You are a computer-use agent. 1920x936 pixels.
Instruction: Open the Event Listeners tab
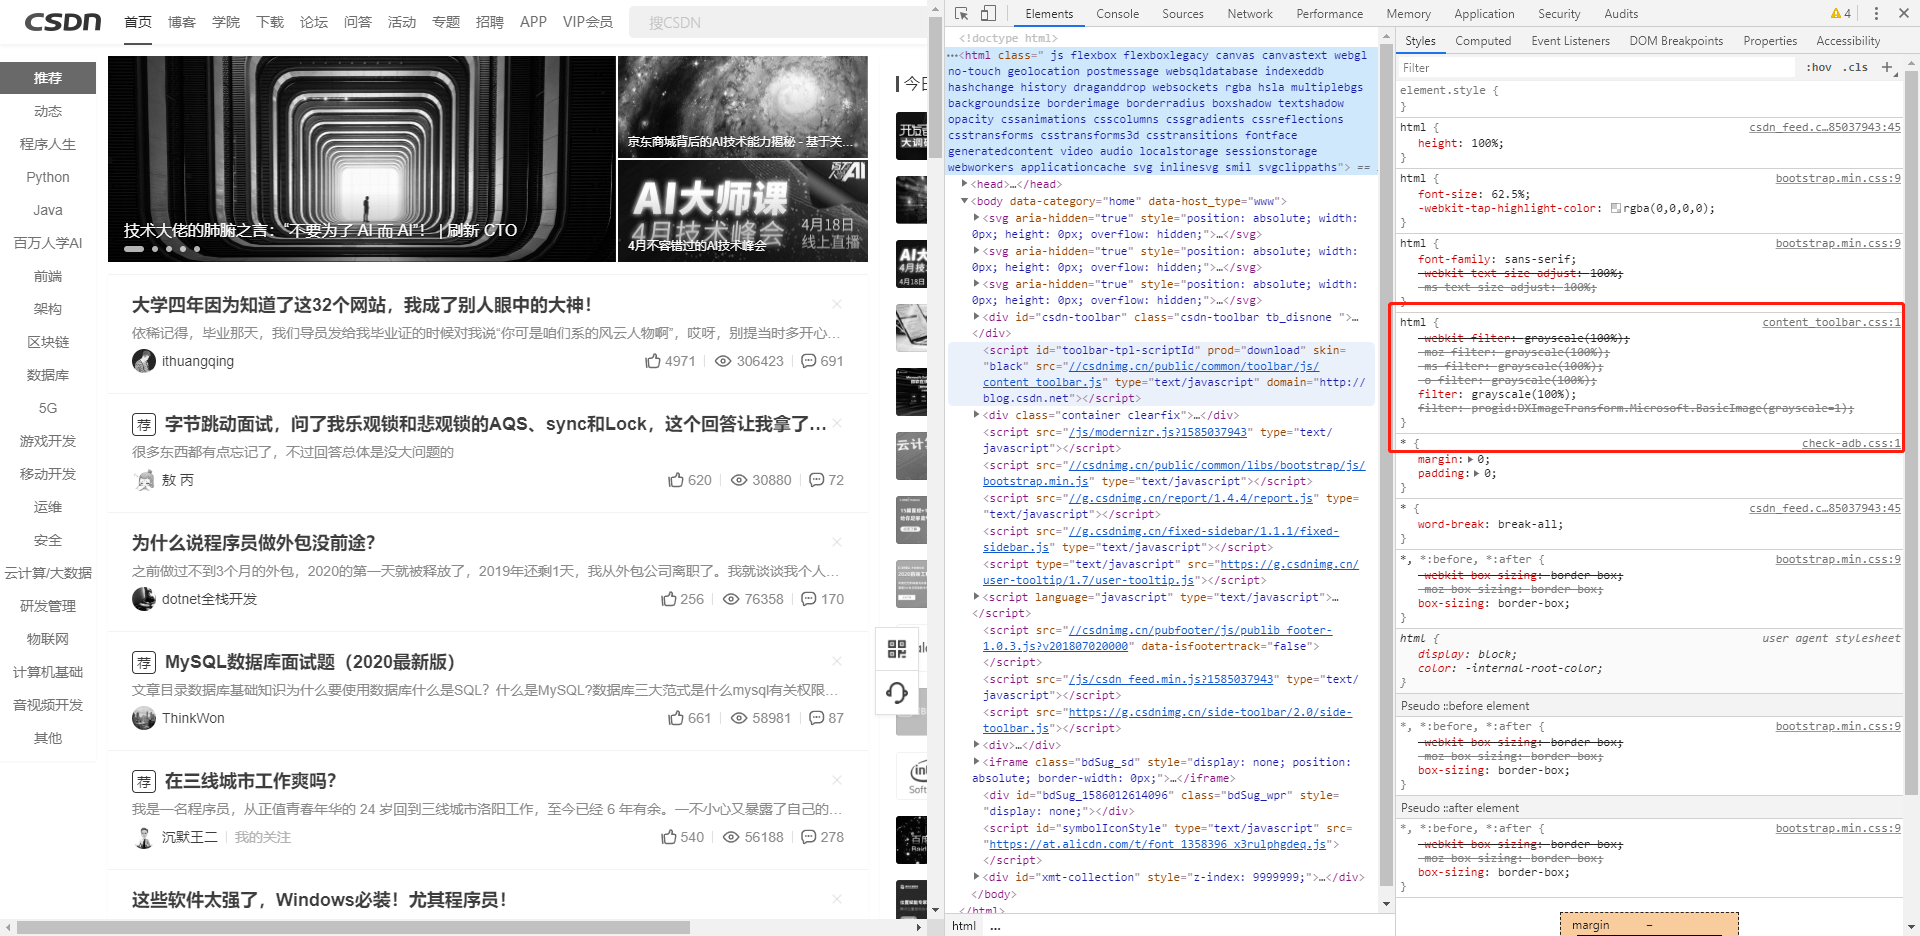(1570, 41)
